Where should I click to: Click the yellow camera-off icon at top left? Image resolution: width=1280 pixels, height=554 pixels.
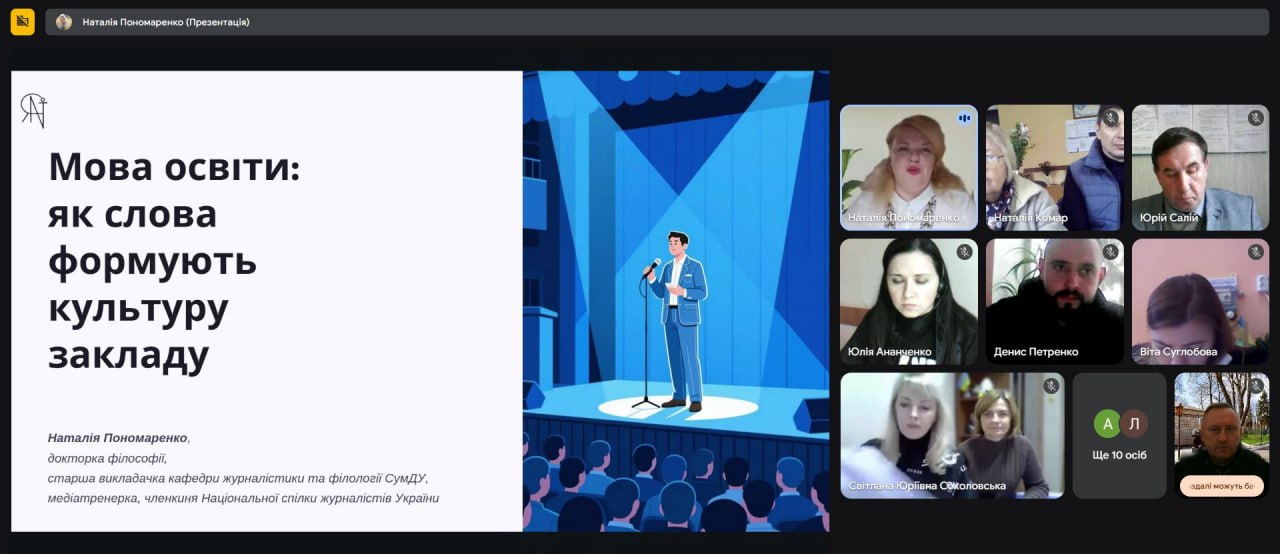pos(22,21)
